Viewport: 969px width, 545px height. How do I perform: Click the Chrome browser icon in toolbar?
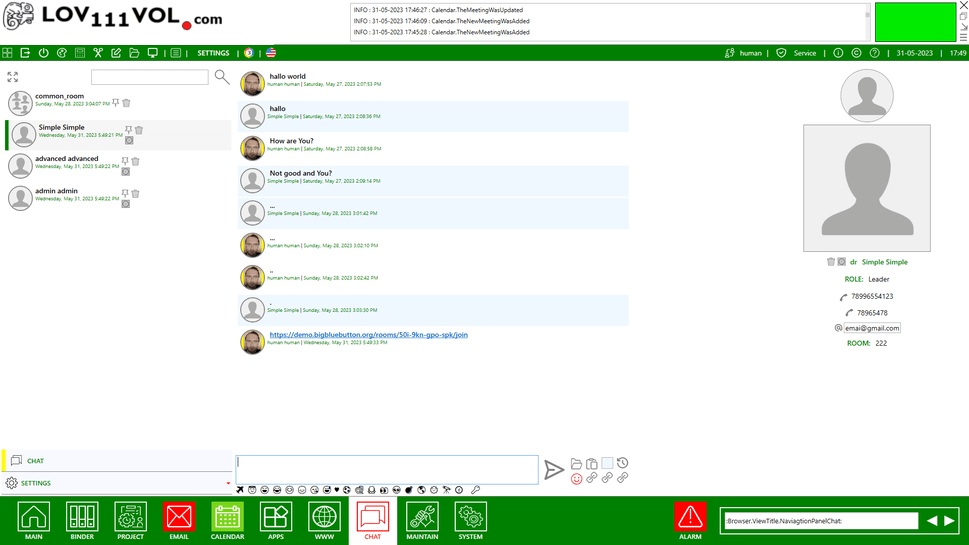248,53
